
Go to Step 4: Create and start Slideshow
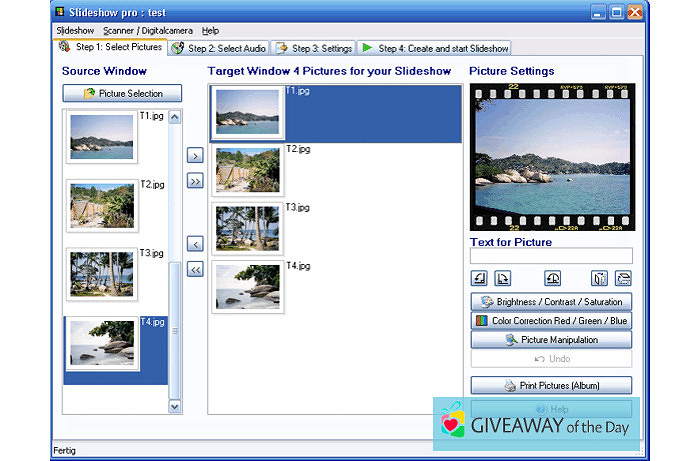[434, 48]
